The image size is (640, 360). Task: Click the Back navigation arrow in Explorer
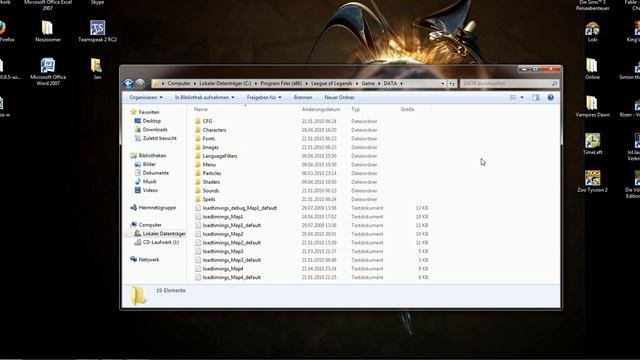click(x=128, y=83)
